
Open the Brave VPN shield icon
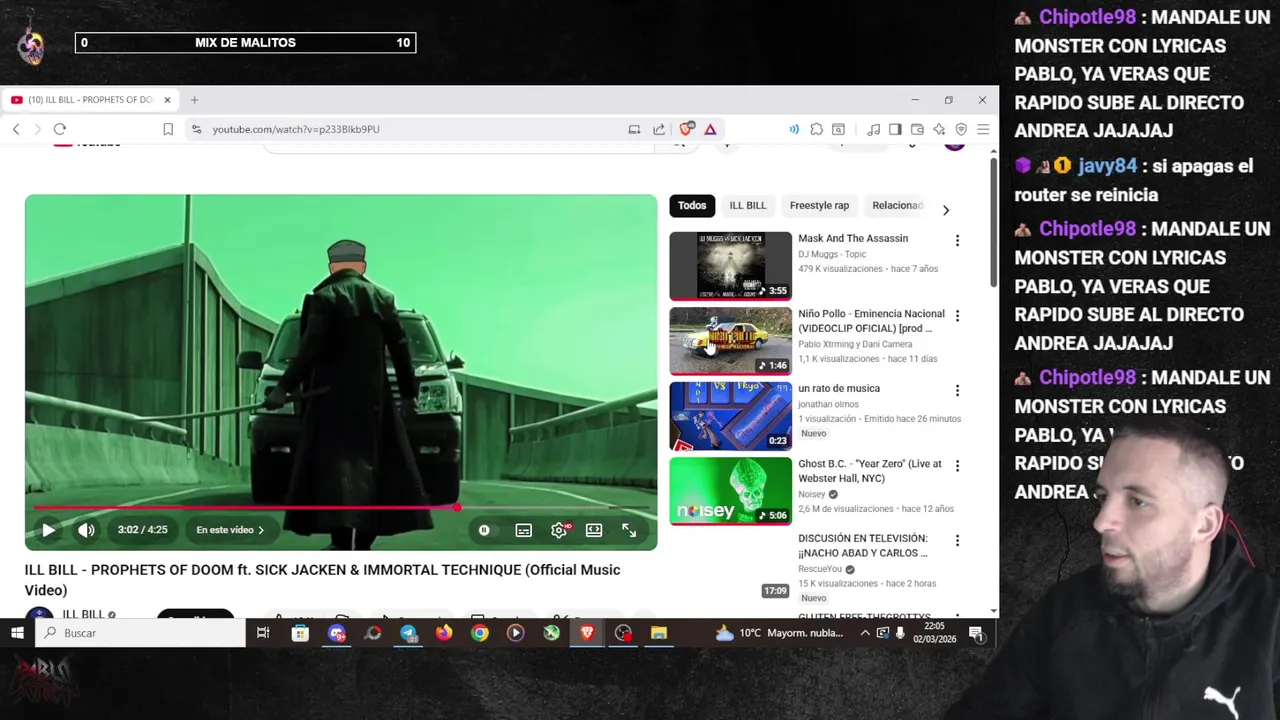[x=961, y=129]
